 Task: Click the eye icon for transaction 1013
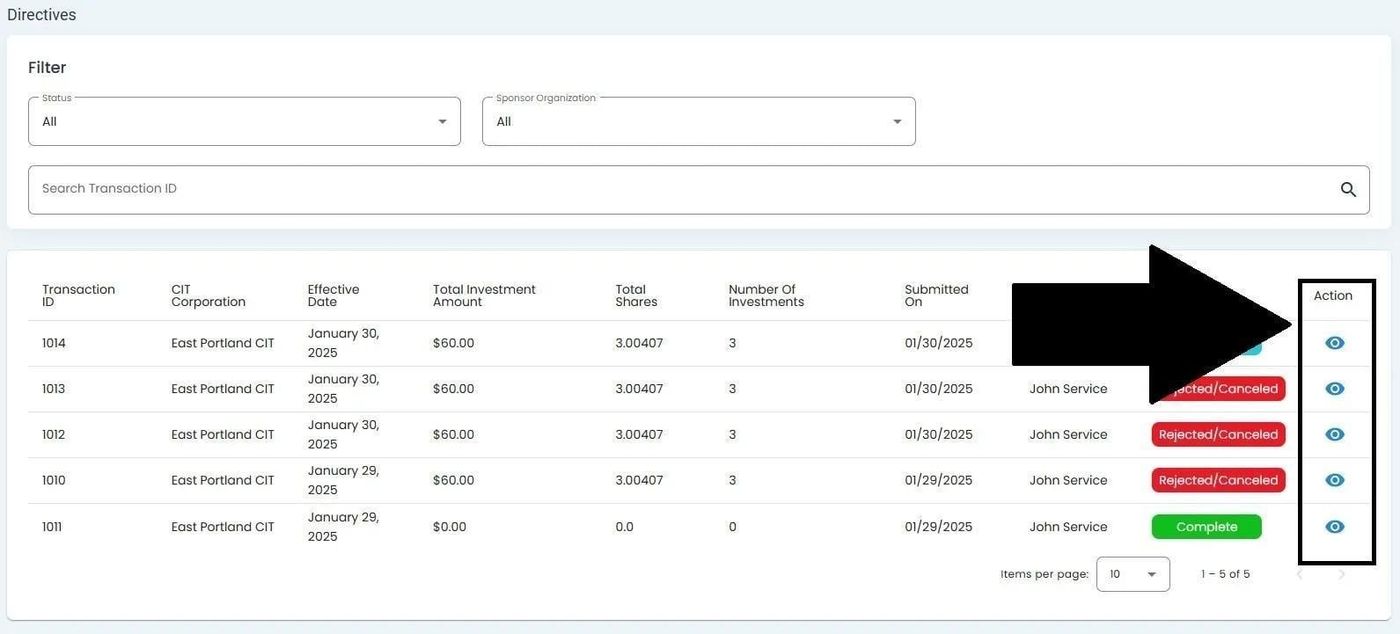[x=1334, y=389]
